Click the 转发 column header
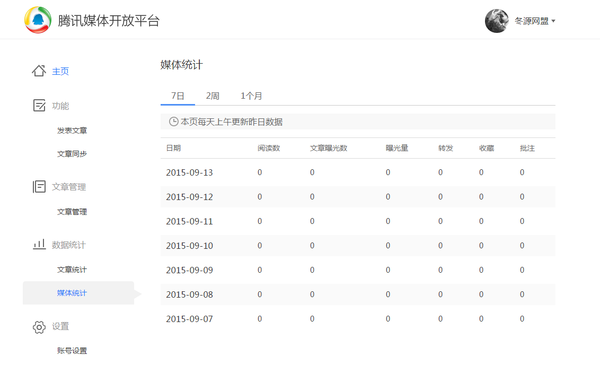The width and height of the screenshot is (600, 373). (445, 148)
